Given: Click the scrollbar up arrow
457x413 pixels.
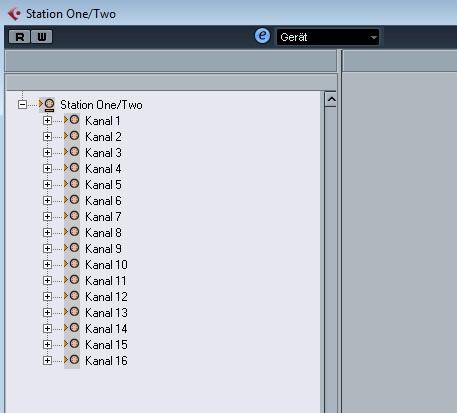Looking at the screenshot, I should 331,99.
